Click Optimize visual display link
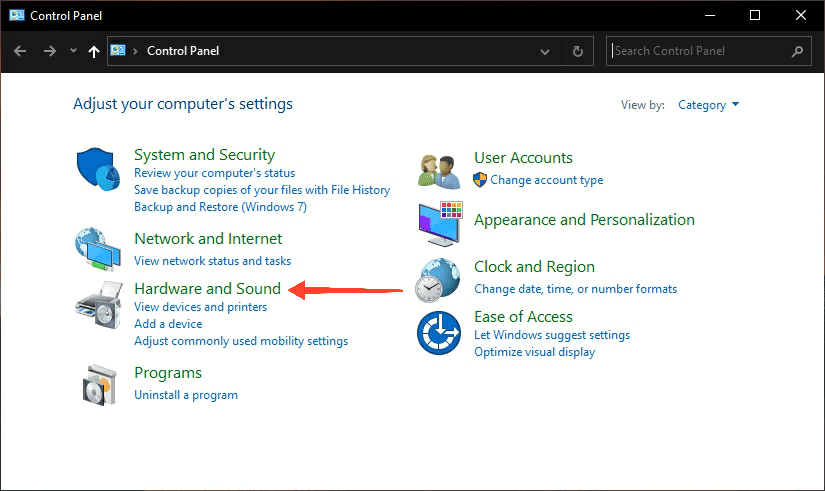825x491 pixels. (x=535, y=352)
